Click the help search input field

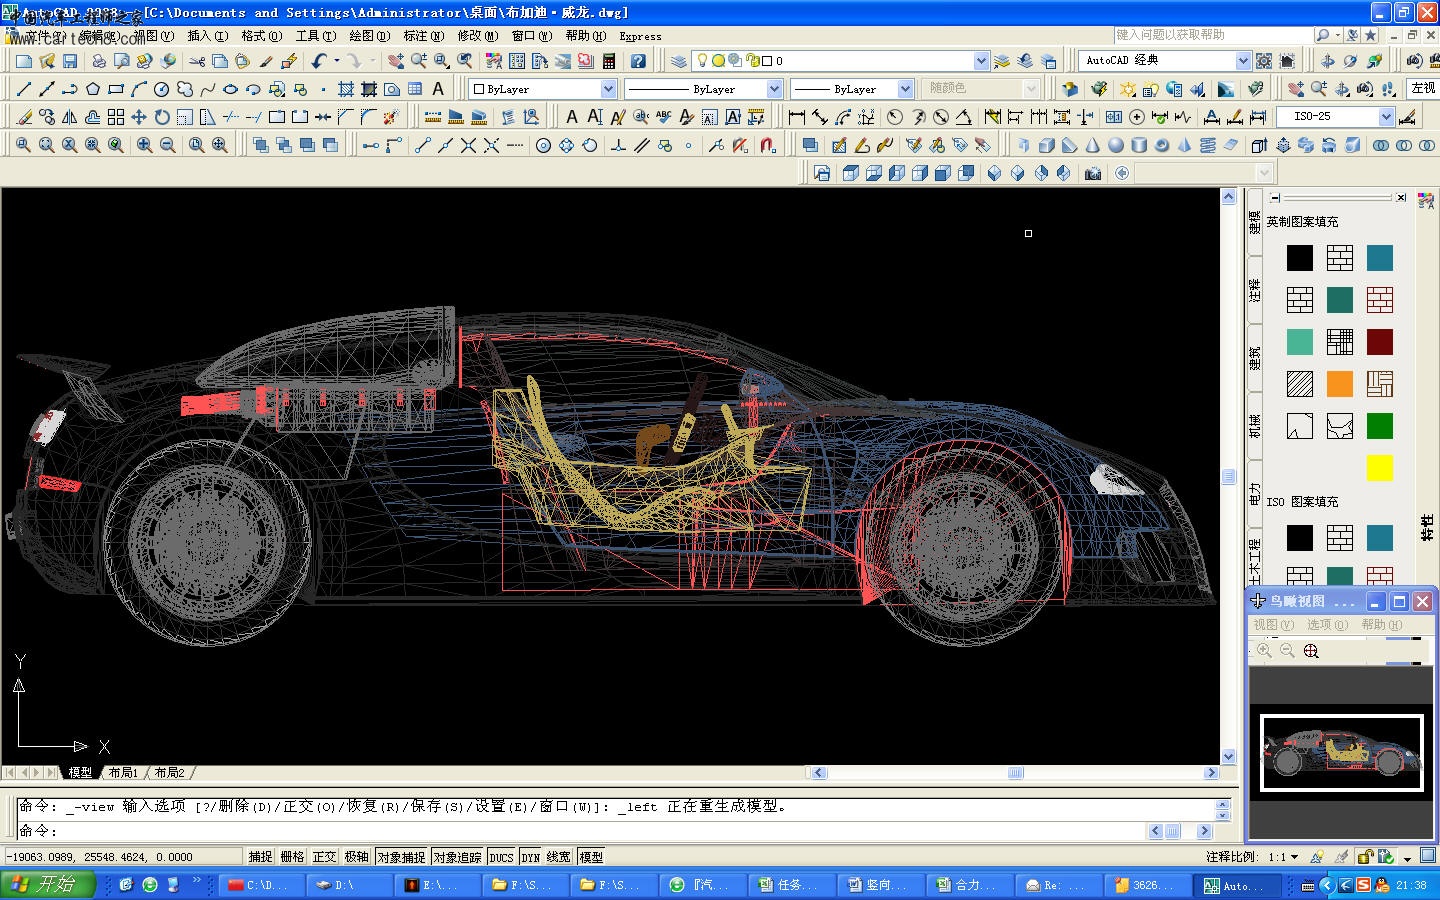click(x=1212, y=35)
